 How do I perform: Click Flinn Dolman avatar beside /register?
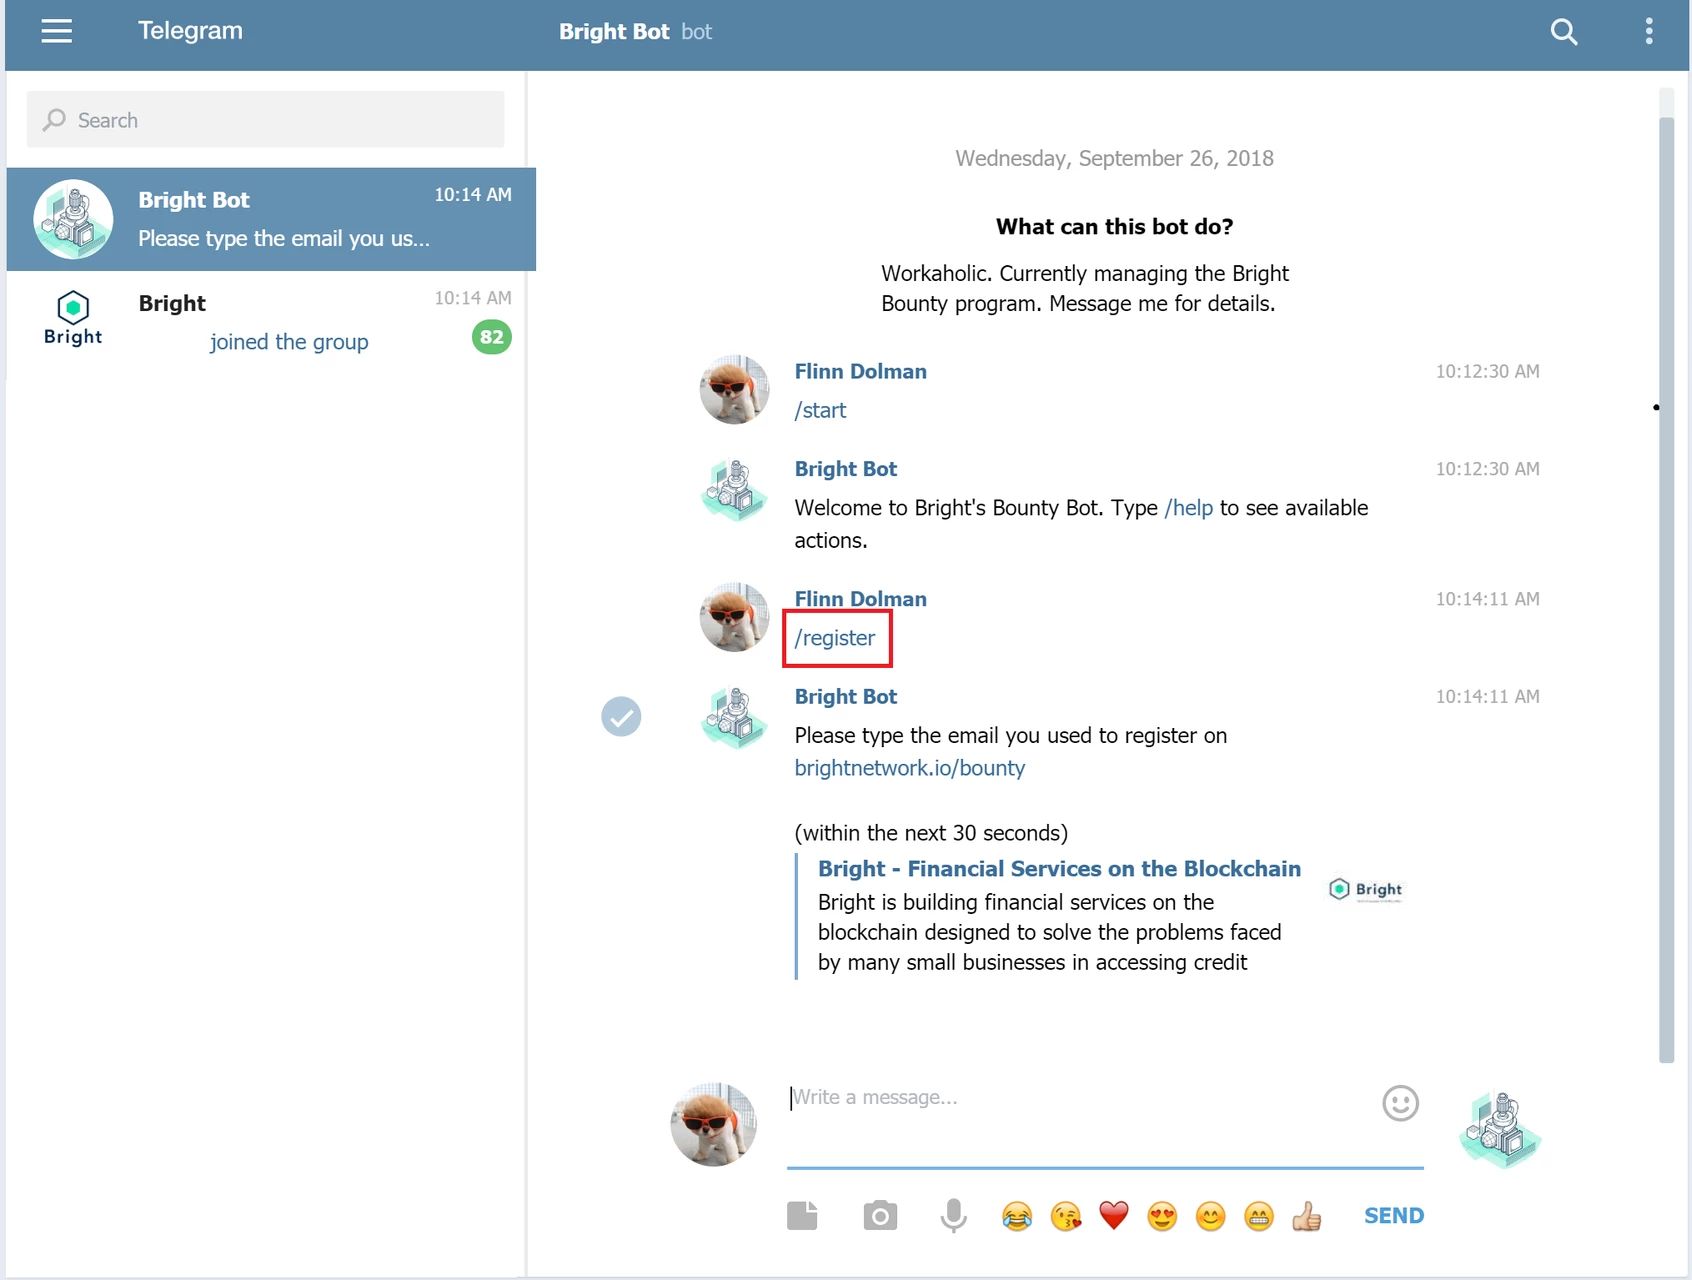coord(734,618)
